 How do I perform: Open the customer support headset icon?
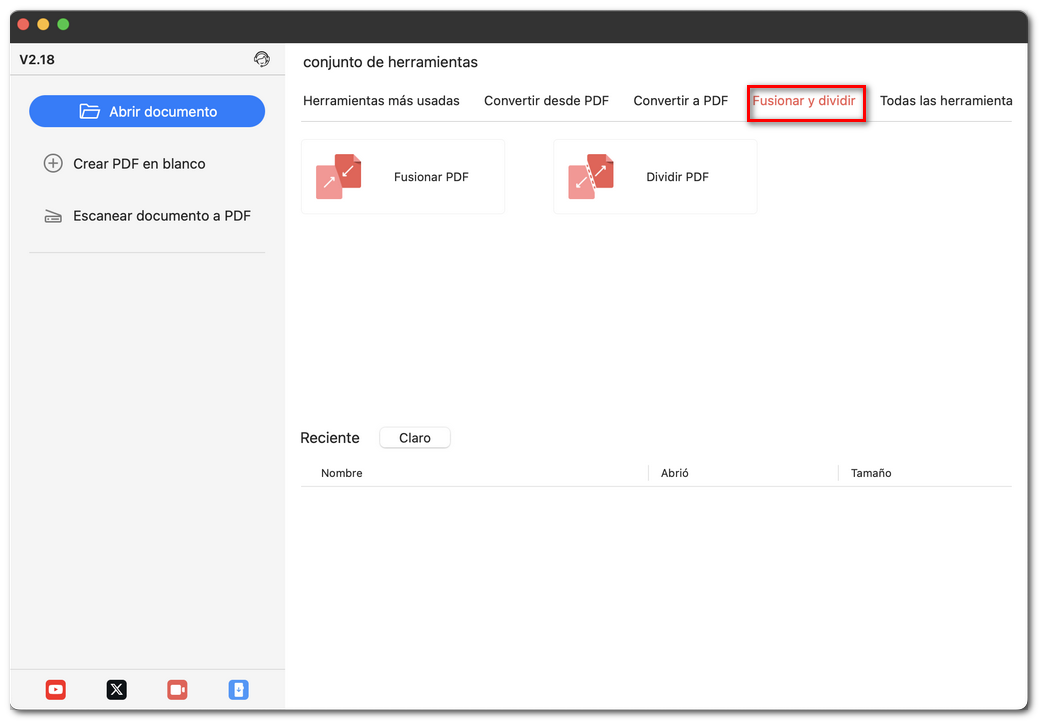(x=262, y=59)
